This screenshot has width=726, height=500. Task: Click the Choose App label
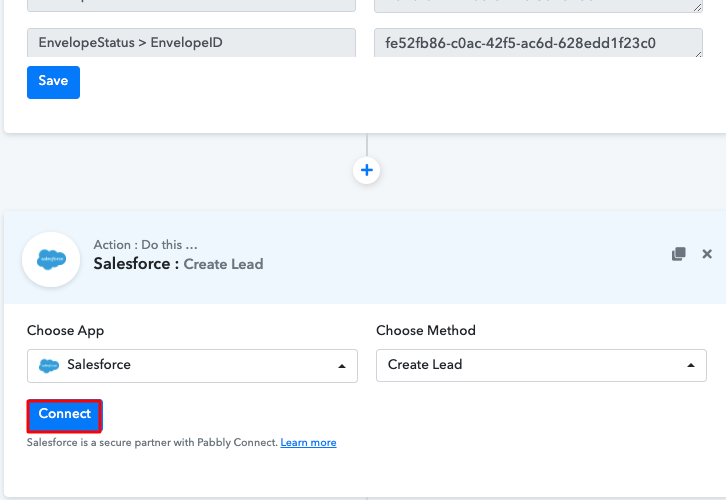[65, 331]
